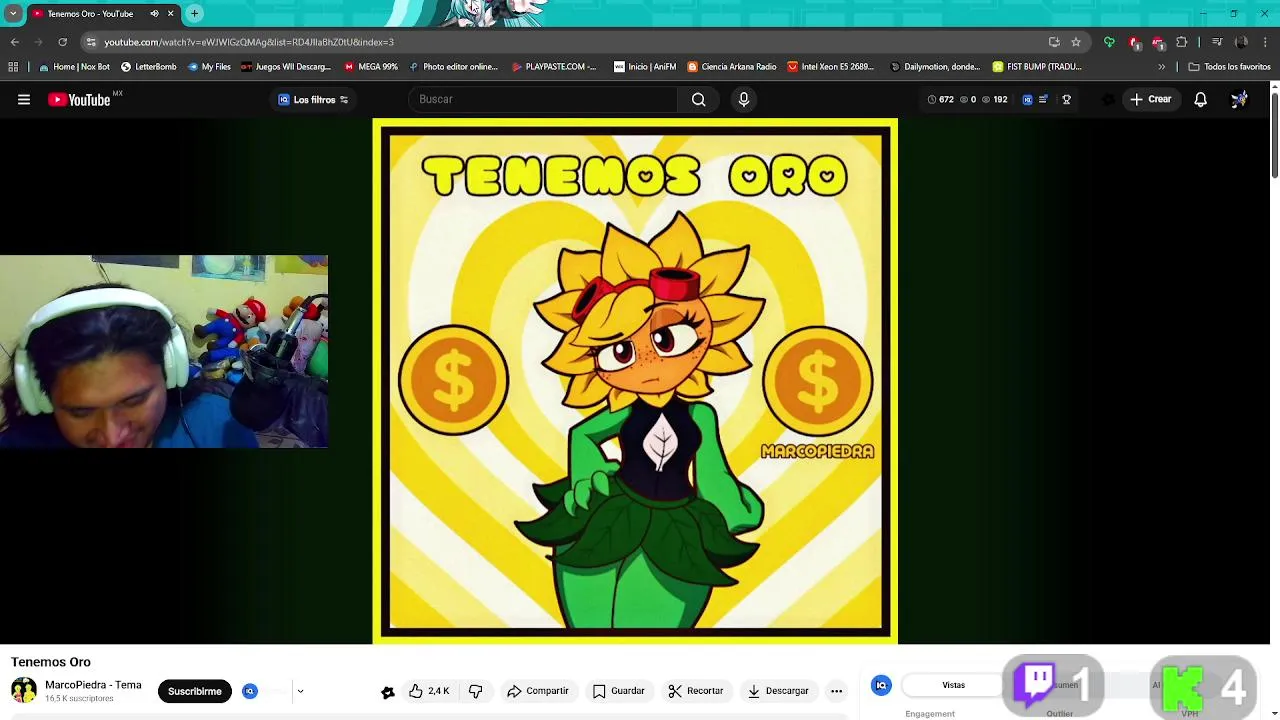Open the extensions puzzle piece menu
The image size is (1280, 720).
point(1182,42)
